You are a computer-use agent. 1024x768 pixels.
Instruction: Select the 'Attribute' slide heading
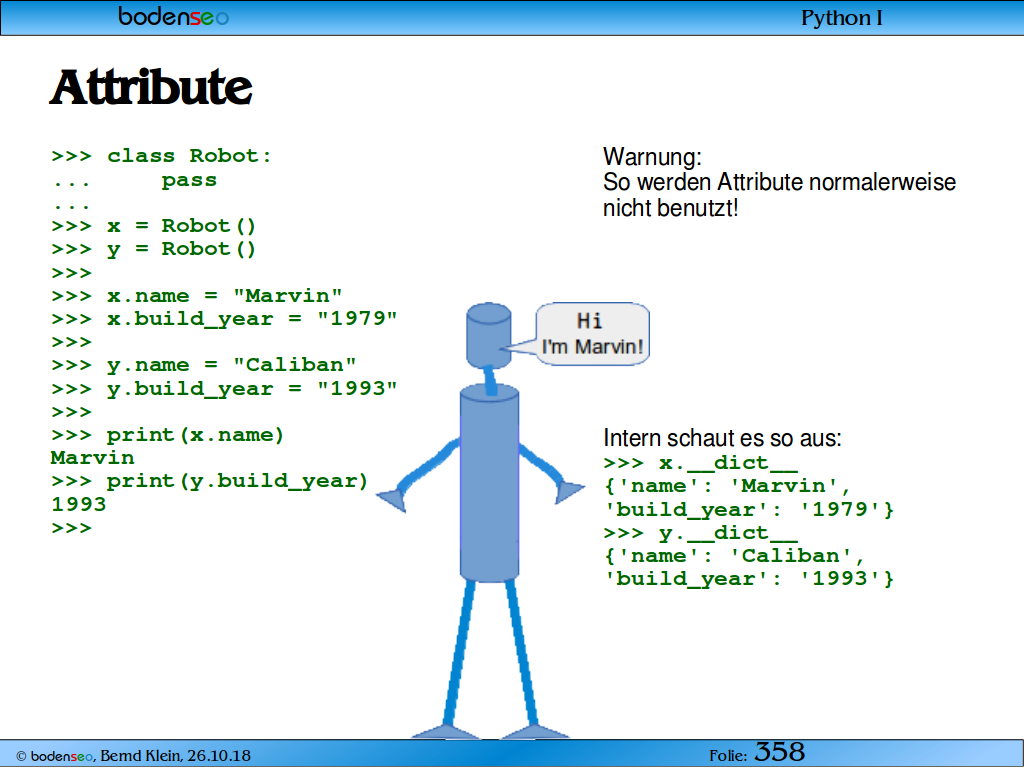point(151,87)
